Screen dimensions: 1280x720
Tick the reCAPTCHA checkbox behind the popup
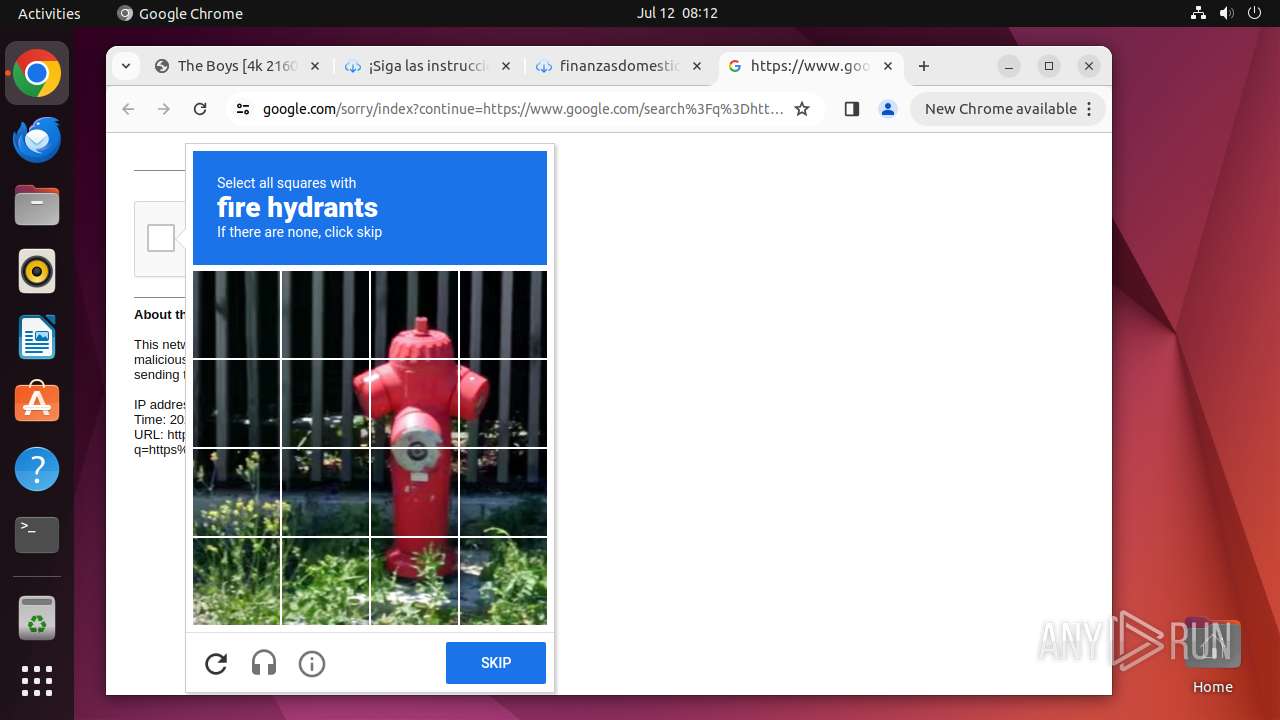coord(161,238)
